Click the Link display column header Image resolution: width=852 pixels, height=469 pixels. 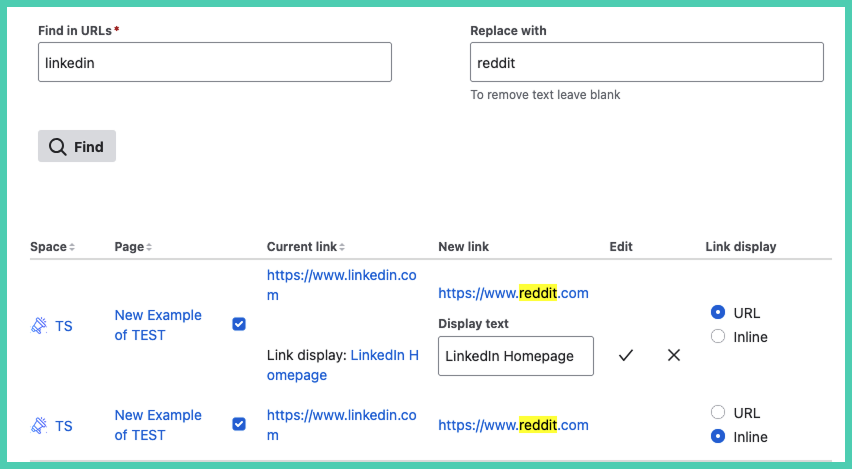(741, 247)
